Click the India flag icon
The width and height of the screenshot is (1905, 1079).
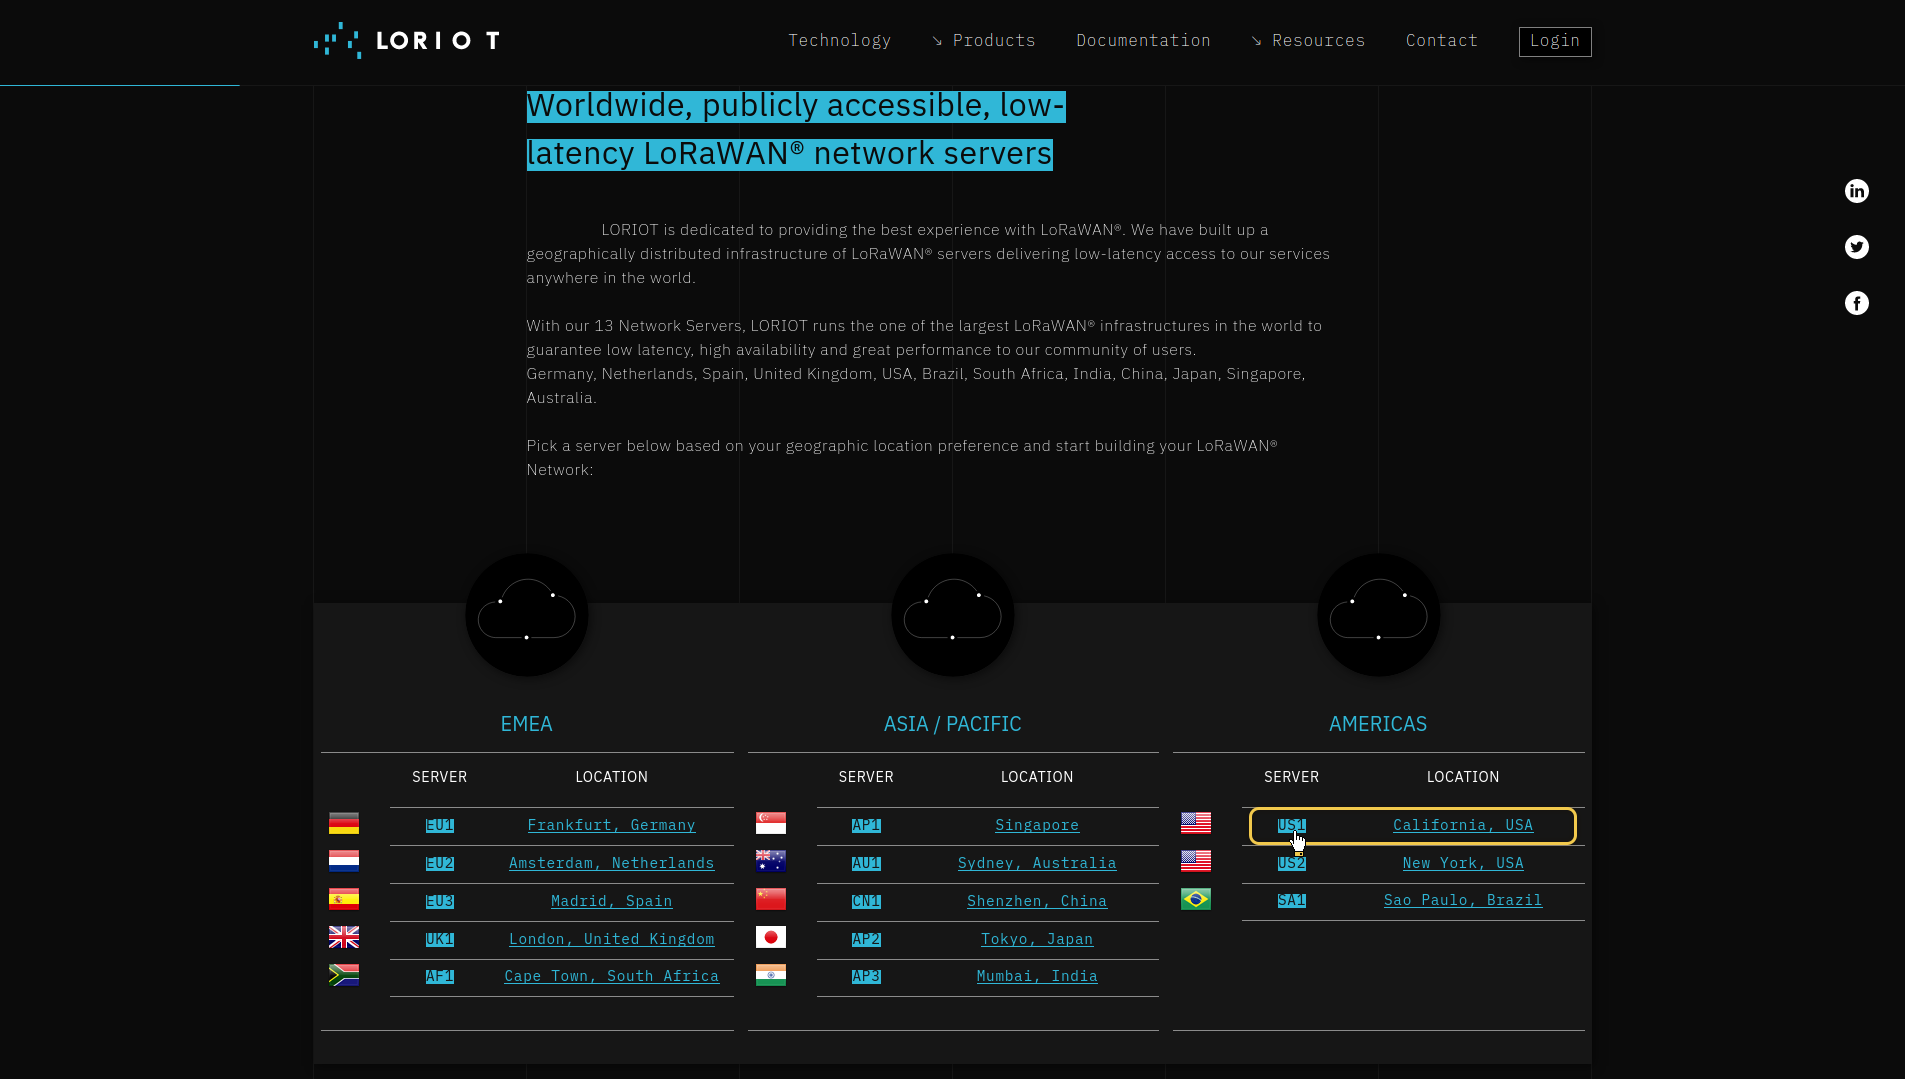[x=771, y=975]
